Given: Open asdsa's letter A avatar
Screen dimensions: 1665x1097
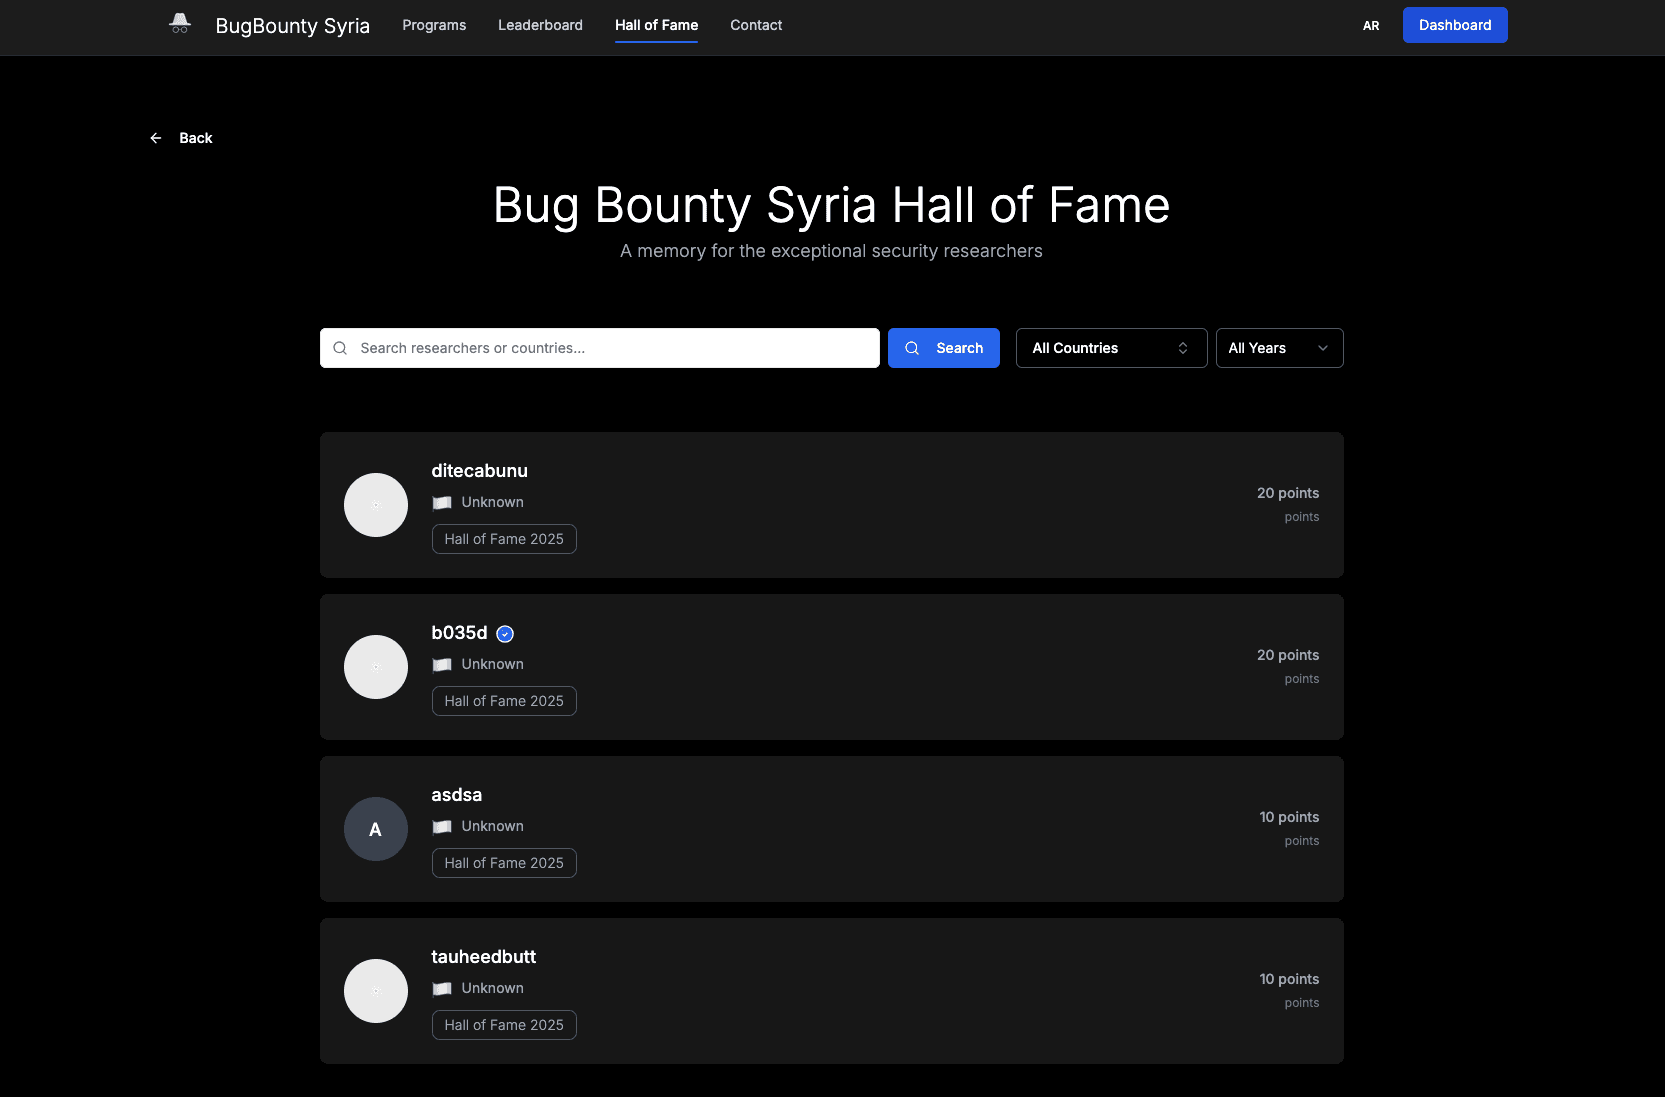Looking at the screenshot, I should (x=376, y=829).
